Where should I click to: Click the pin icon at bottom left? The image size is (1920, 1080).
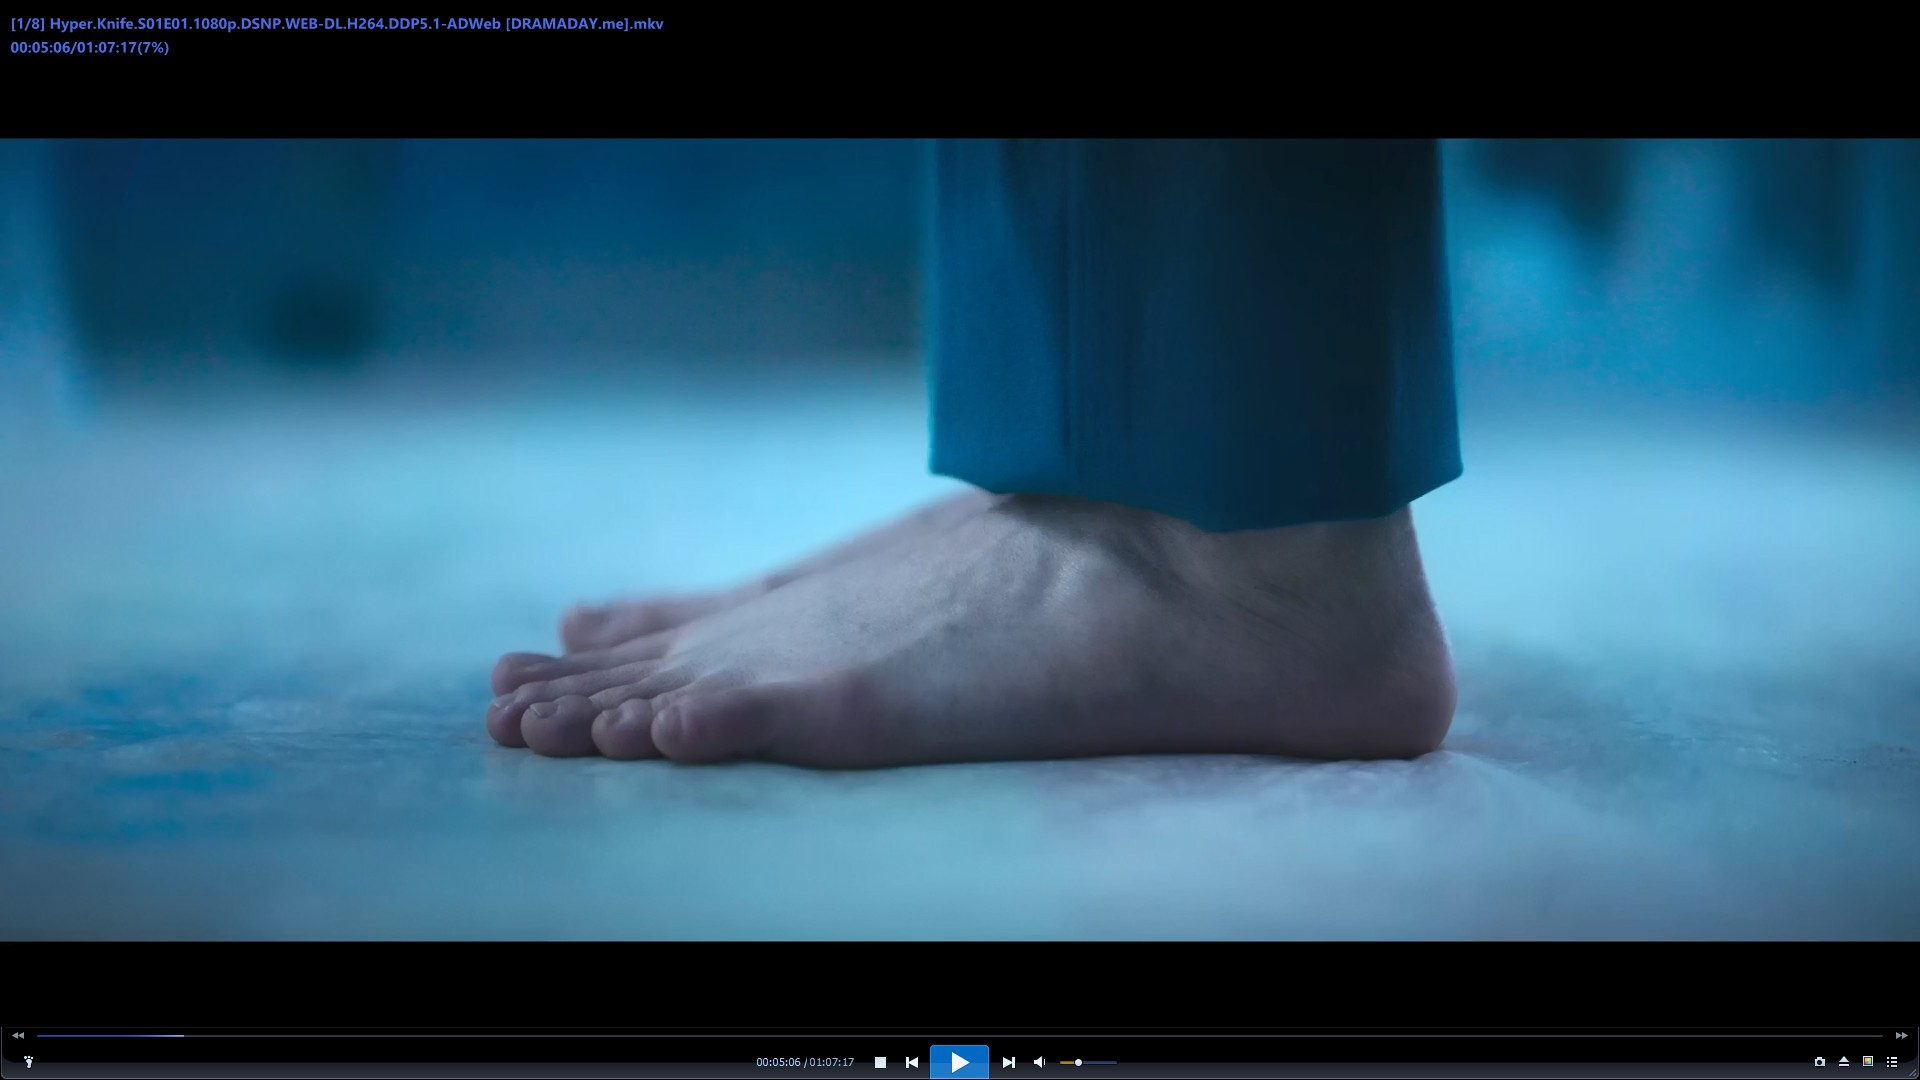pos(28,1062)
